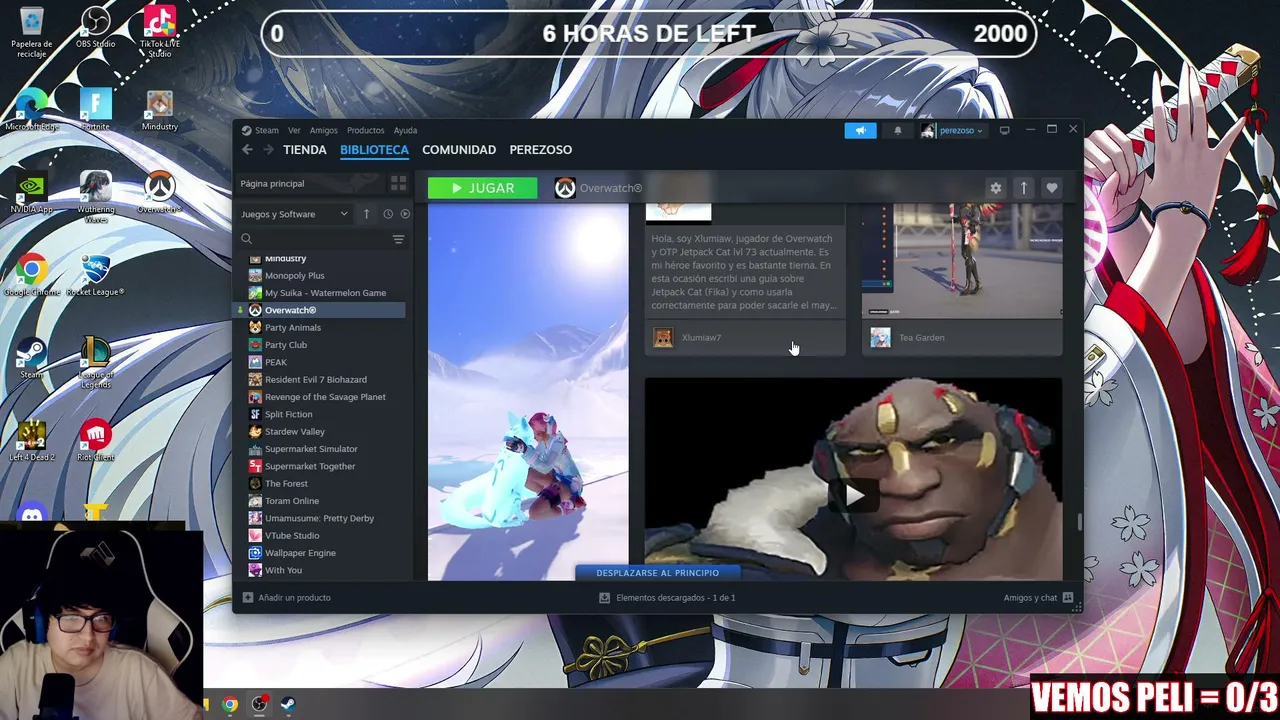This screenshot has width=1280, height=720.
Task: Click the green JUGAR button
Action: pos(482,188)
